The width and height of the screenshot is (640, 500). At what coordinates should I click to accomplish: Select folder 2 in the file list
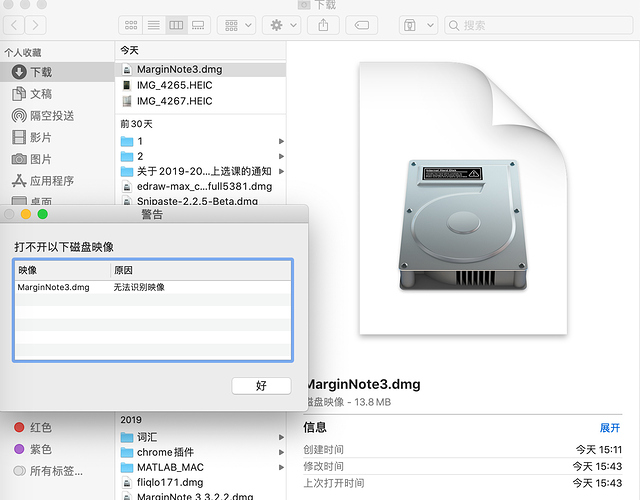[x=200, y=156]
